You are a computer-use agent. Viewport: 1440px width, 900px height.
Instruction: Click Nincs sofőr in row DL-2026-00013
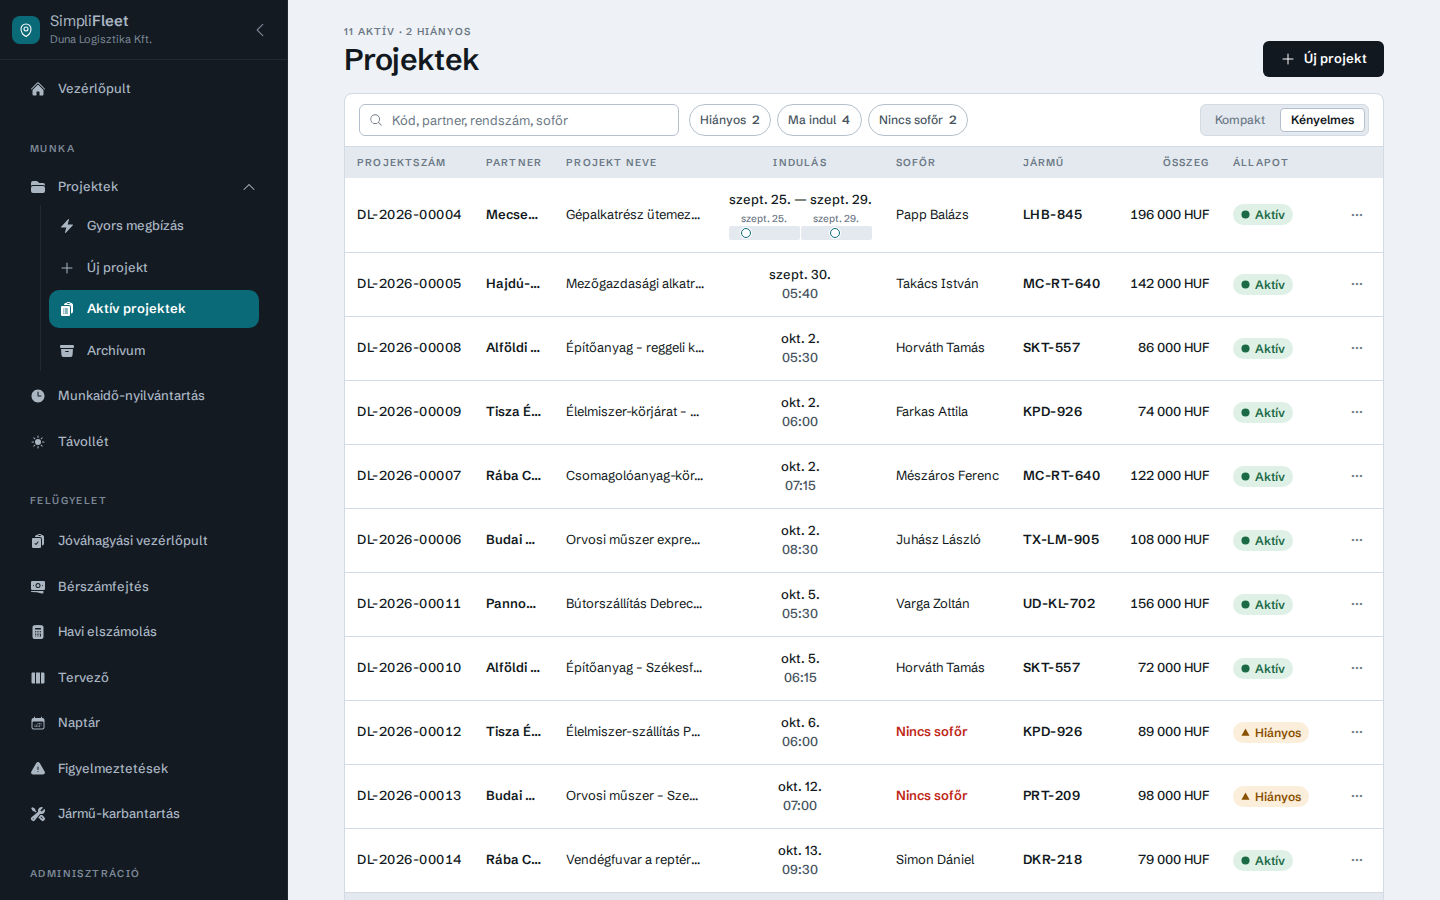(931, 796)
